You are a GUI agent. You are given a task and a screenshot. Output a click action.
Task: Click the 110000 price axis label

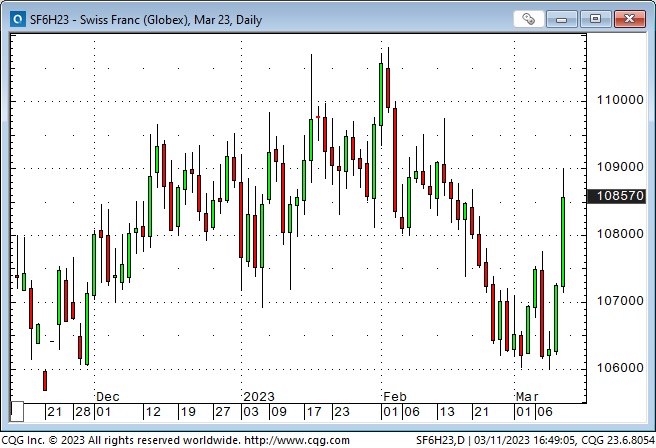pyautogui.click(x=620, y=100)
